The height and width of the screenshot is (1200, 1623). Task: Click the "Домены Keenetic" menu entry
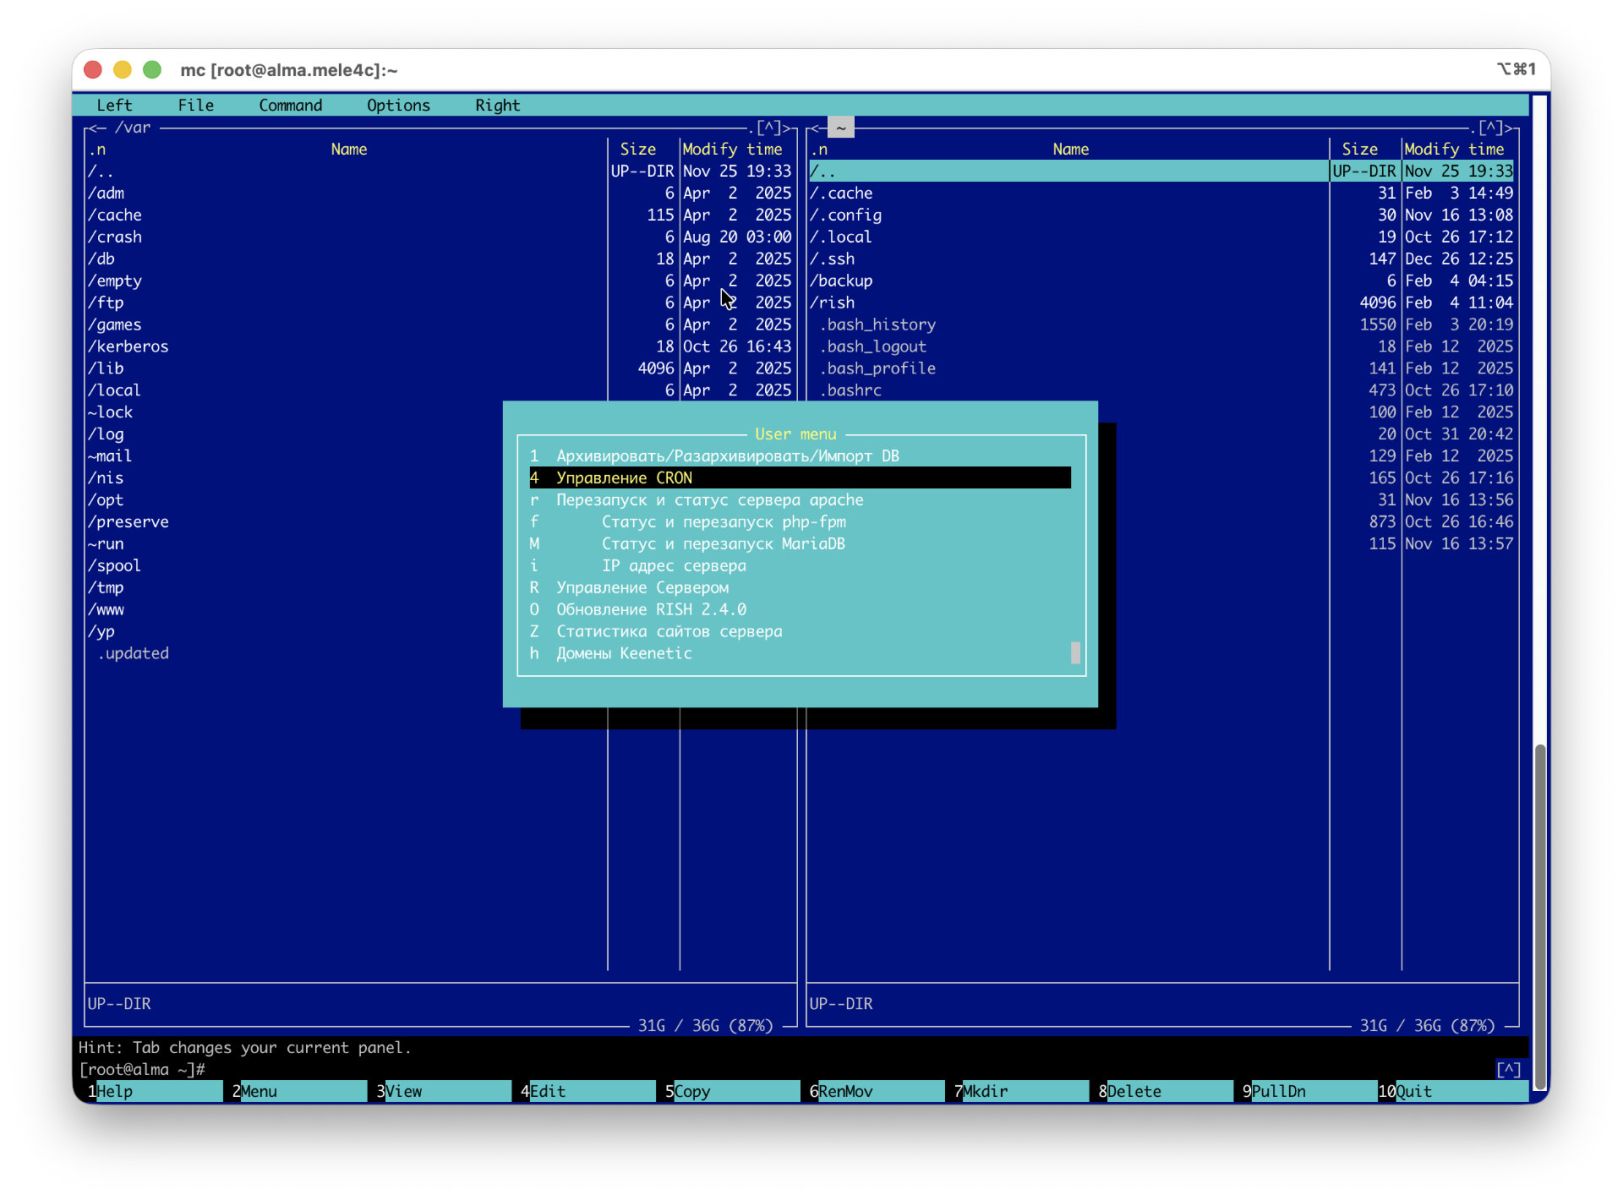[x=623, y=654]
